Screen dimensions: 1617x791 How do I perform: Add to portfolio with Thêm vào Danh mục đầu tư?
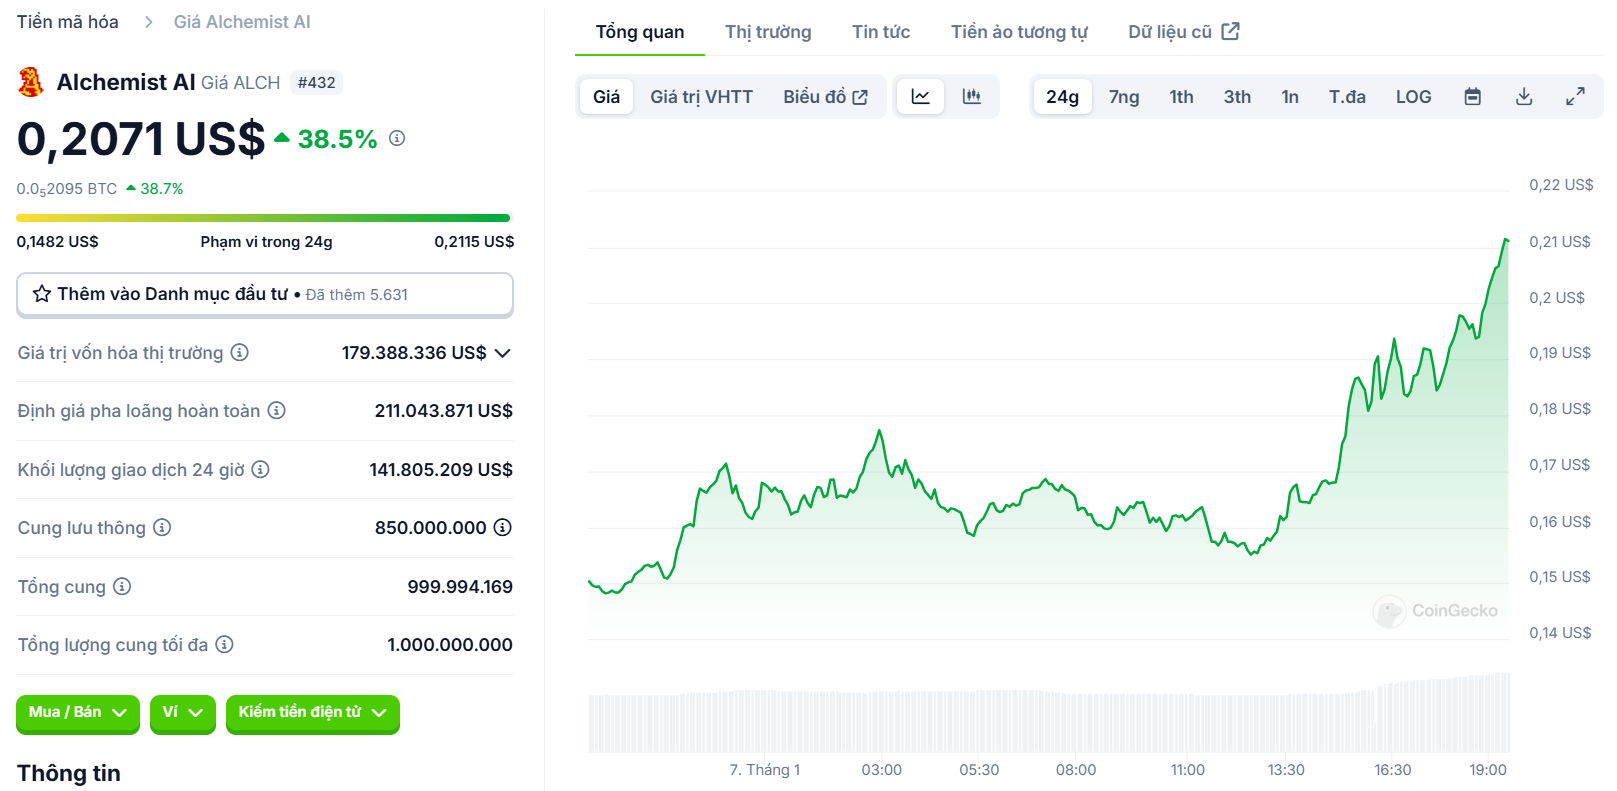click(x=265, y=295)
